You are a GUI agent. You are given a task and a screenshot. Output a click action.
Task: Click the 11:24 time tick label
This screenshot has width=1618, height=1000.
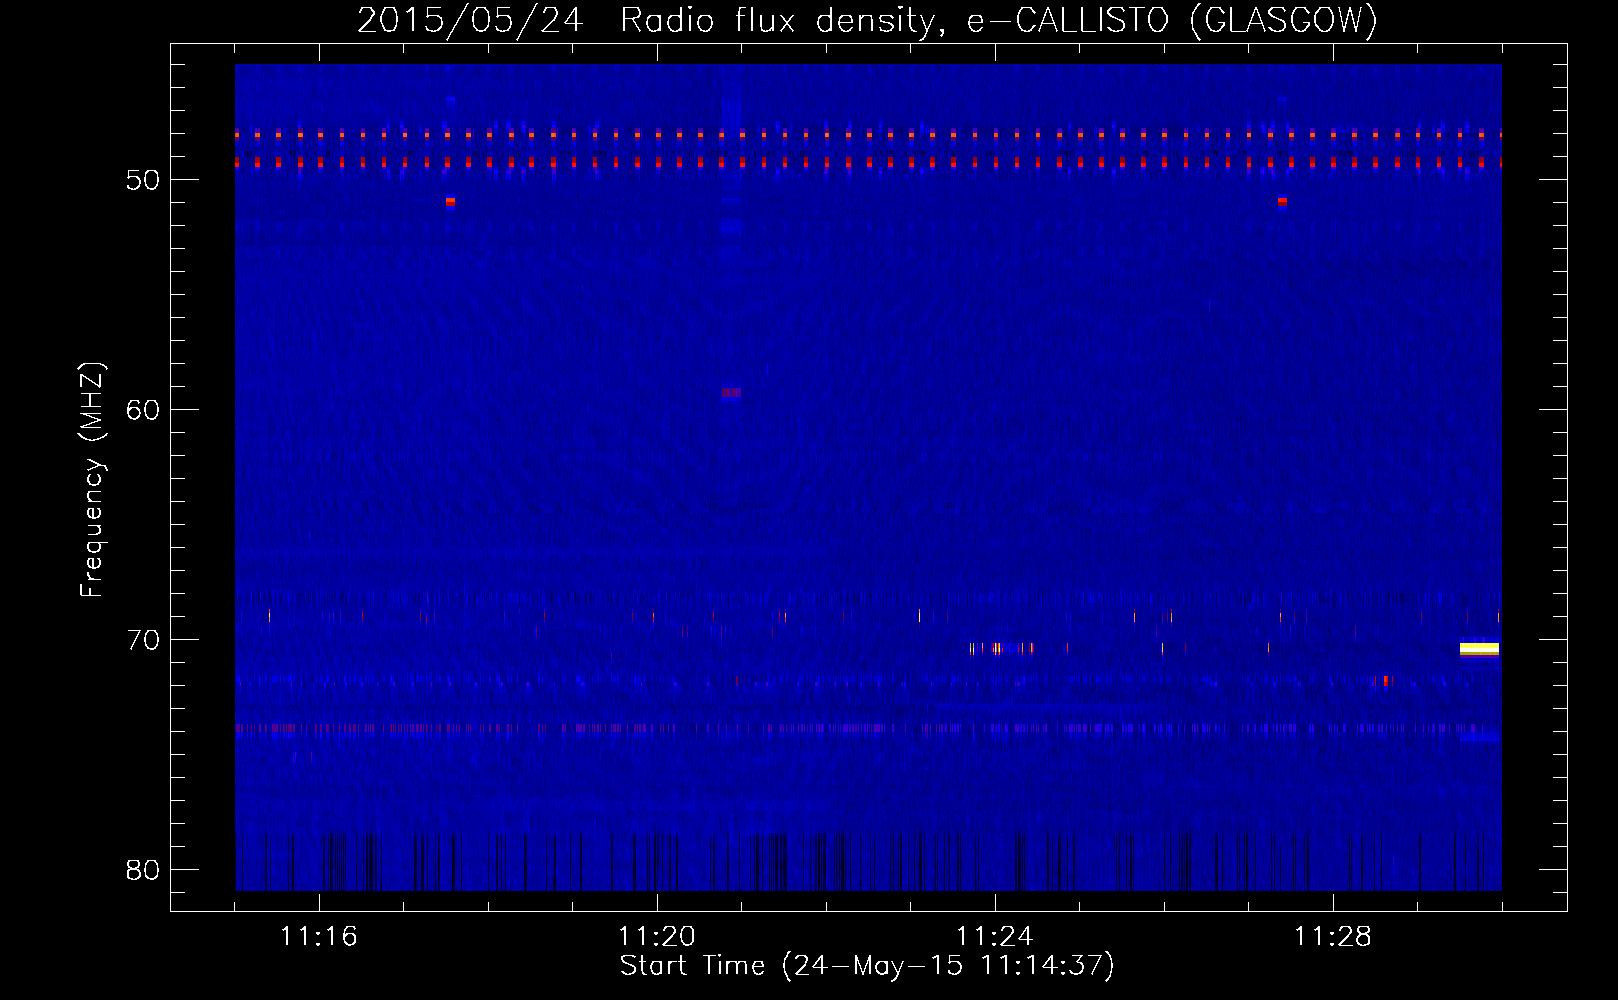(995, 937)
